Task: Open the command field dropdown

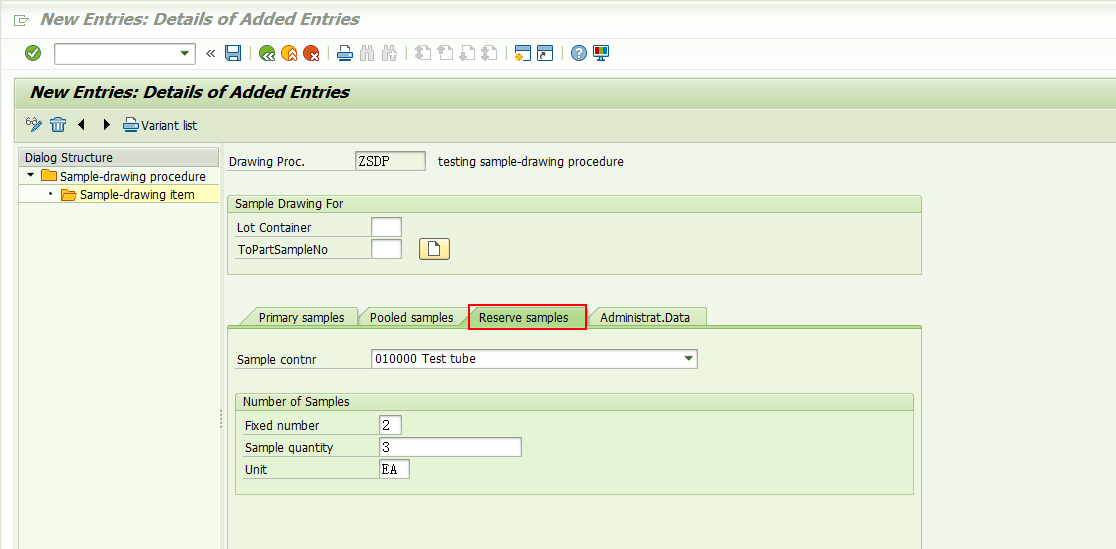Action: point(184,53)
